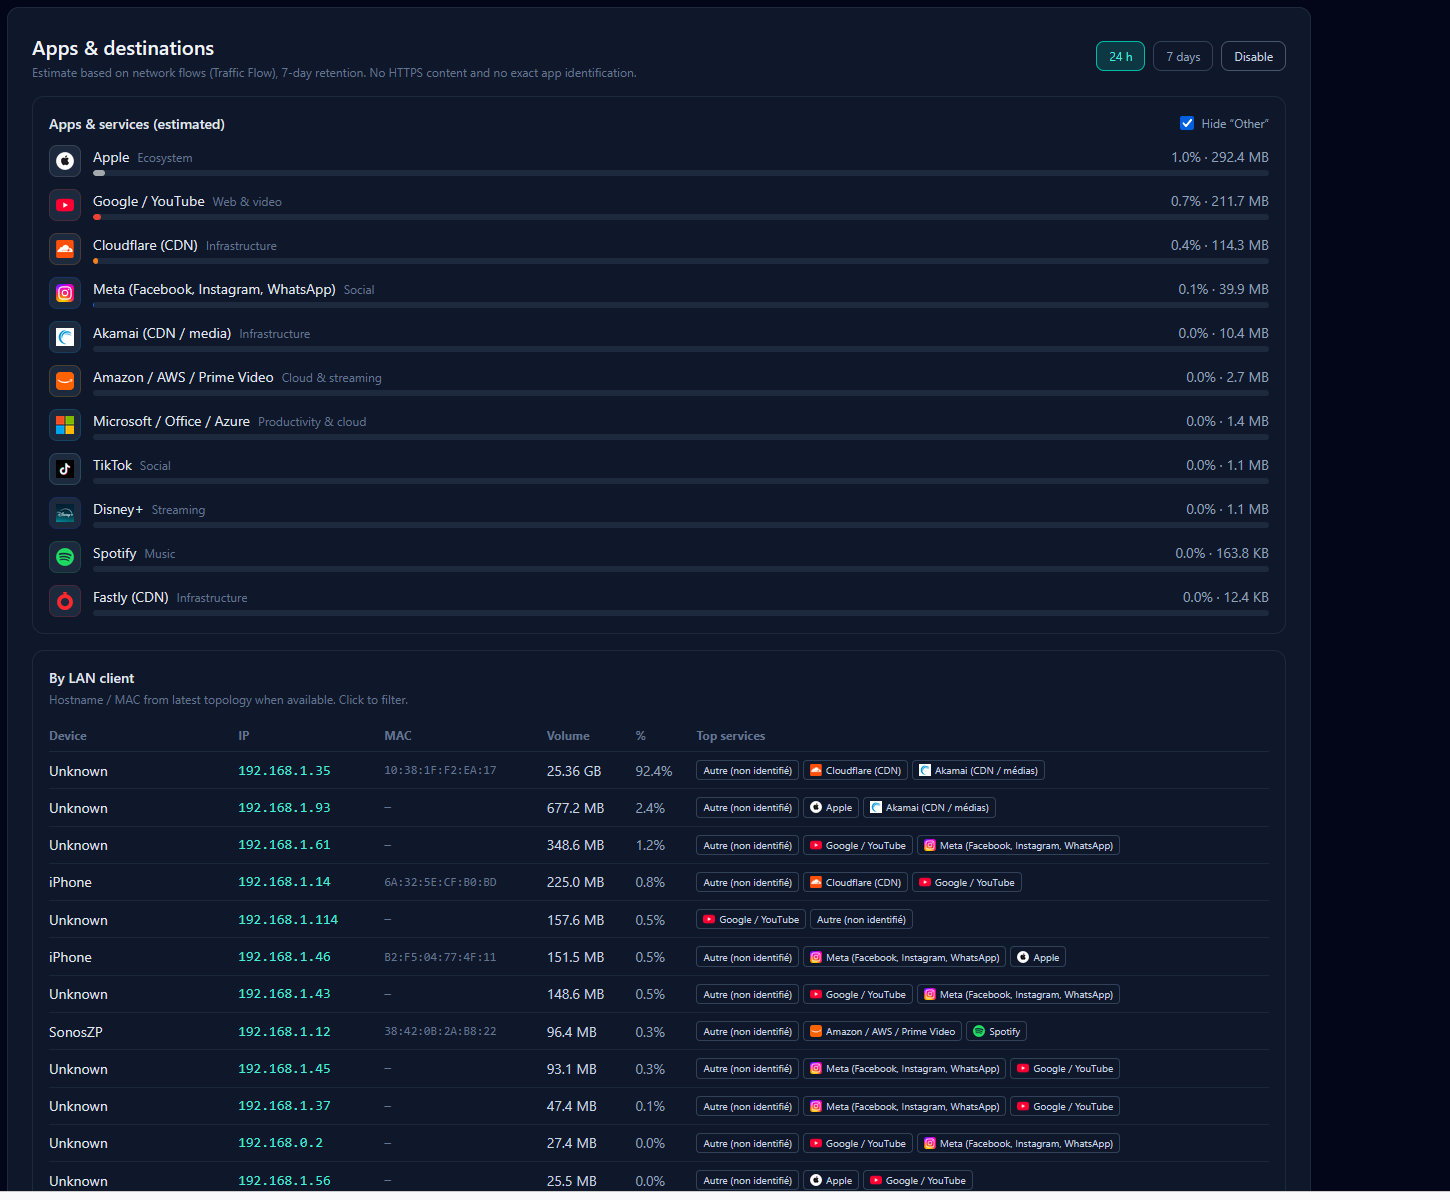Switch to the 7 days time range
The height and width of the screenshot is (1200, 1450).
[1183, 56]
